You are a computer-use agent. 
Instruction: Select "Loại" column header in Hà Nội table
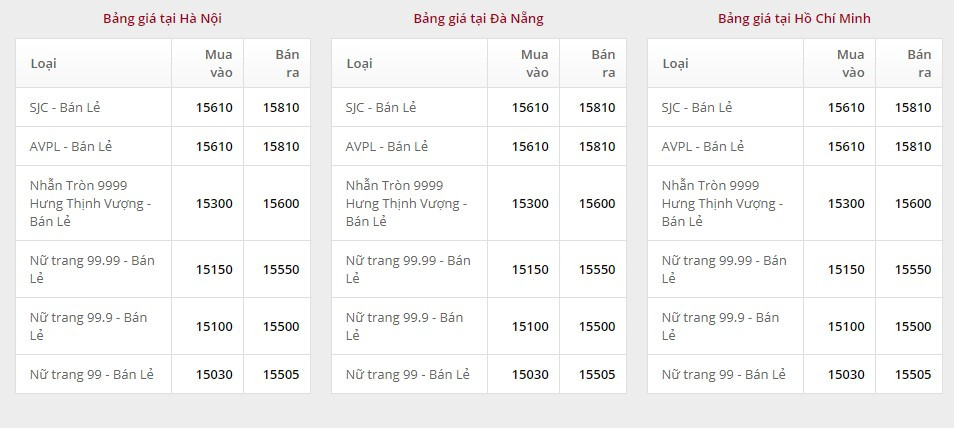tap(44, 63)
